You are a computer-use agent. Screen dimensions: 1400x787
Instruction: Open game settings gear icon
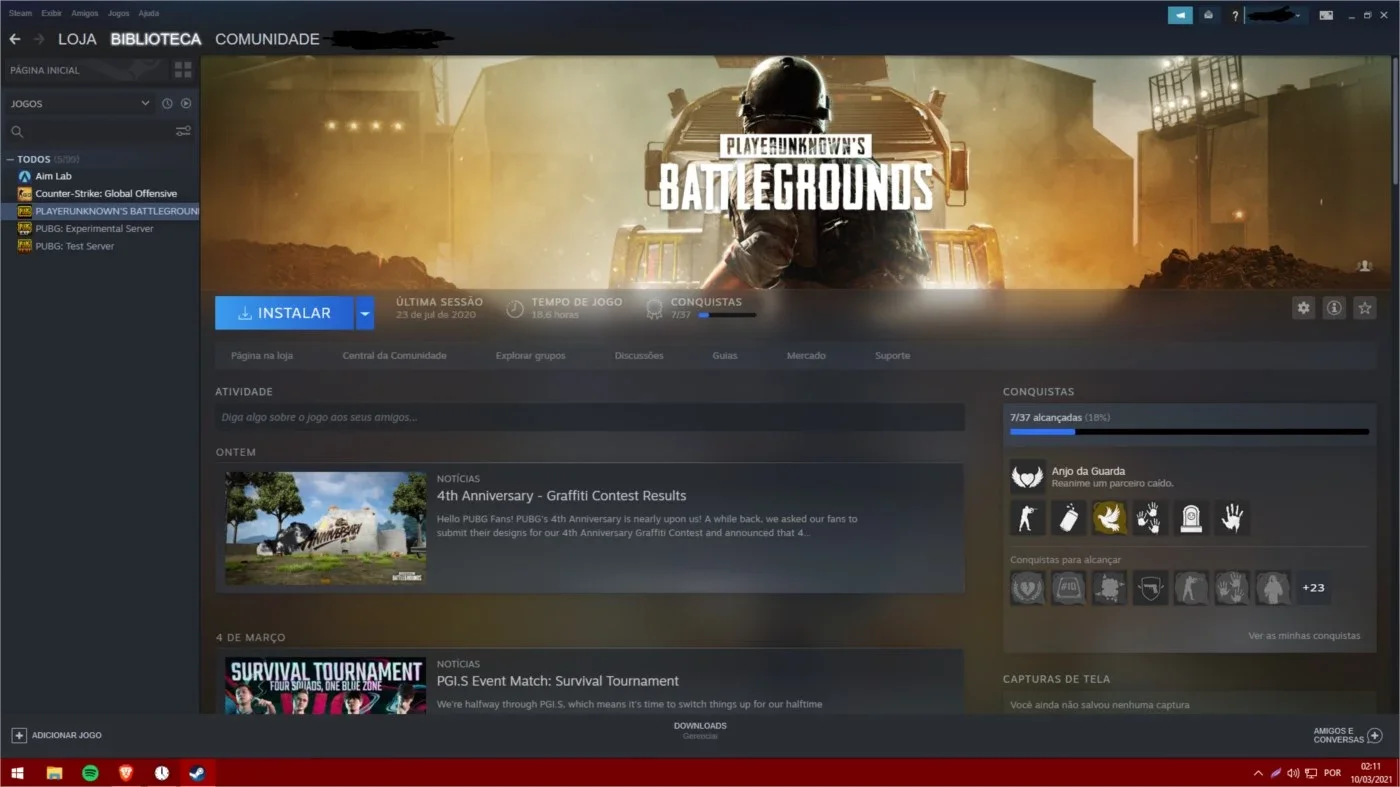pyautogui.click(x=1303, y=308)
